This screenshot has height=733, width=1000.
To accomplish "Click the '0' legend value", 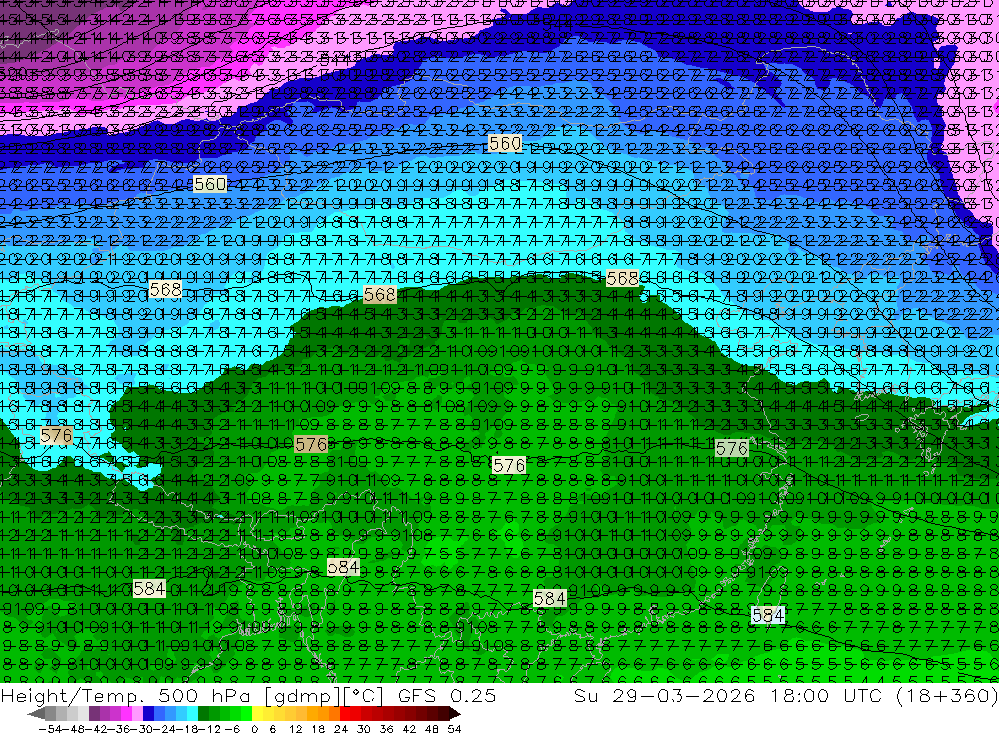I will pos(254,729).
